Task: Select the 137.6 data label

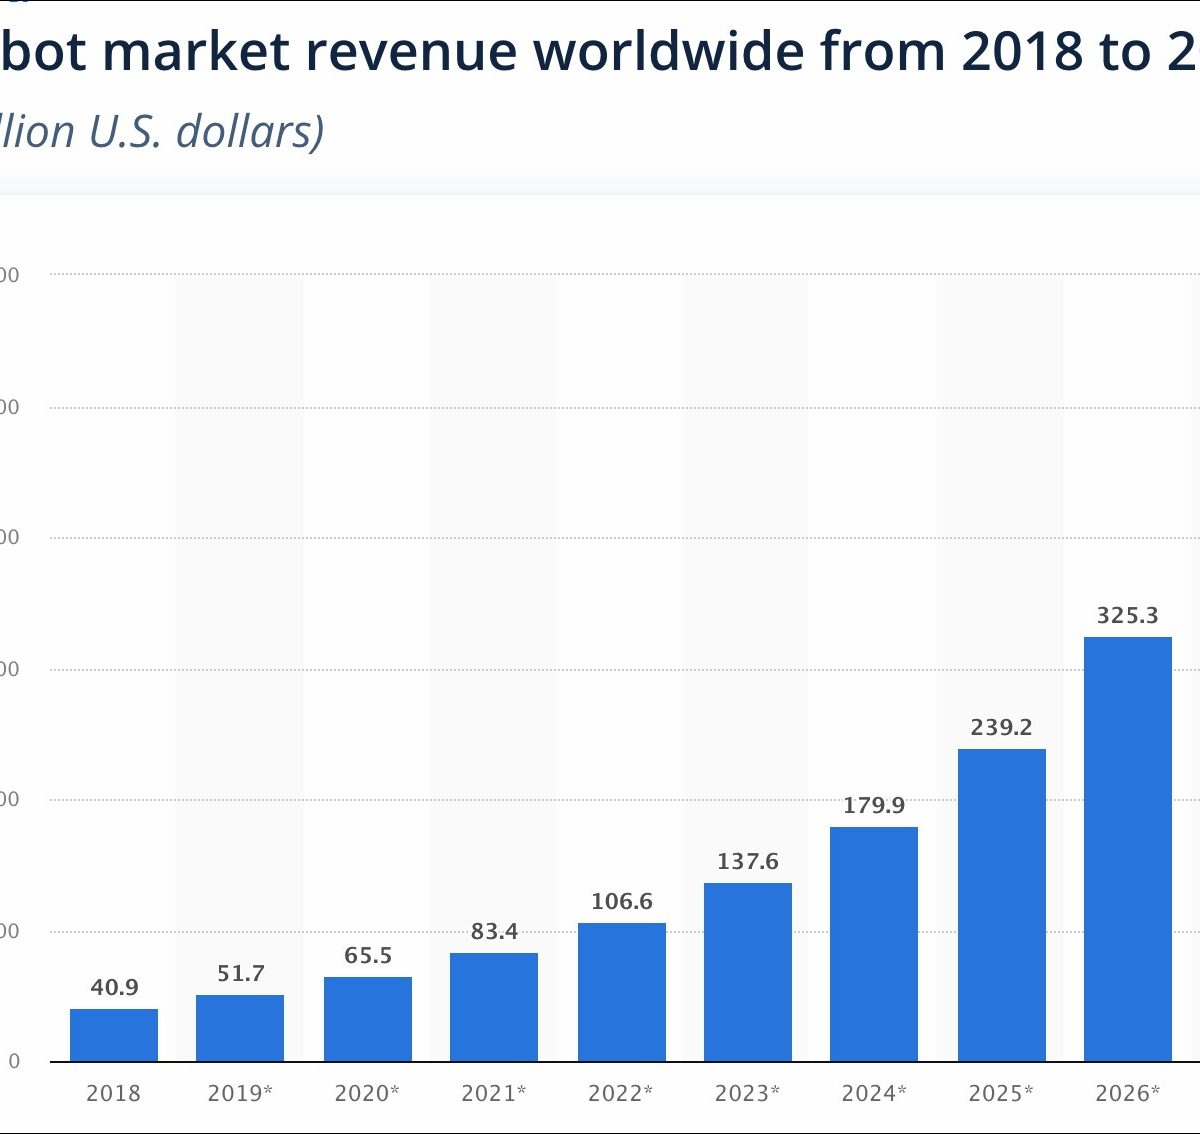Action: pos(748,861)
